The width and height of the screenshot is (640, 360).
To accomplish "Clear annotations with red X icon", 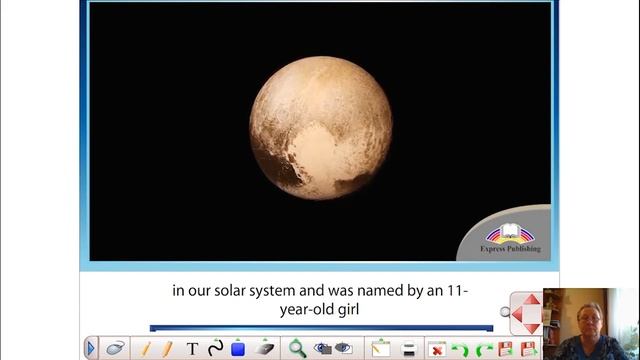I will [437, 350].
